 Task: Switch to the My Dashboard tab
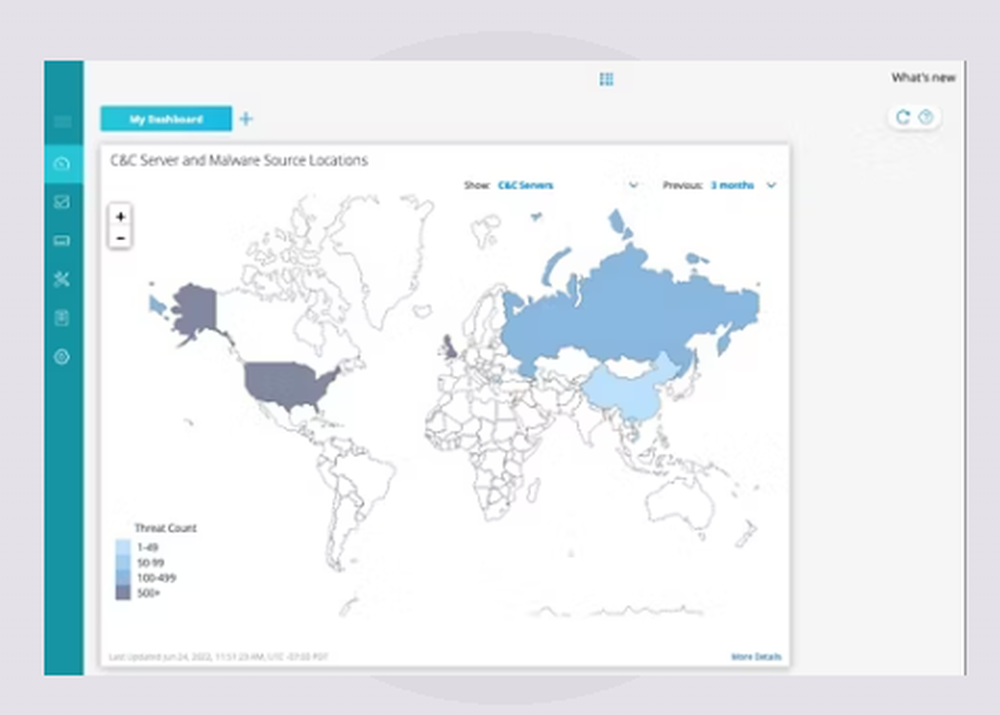click(166, 119)
